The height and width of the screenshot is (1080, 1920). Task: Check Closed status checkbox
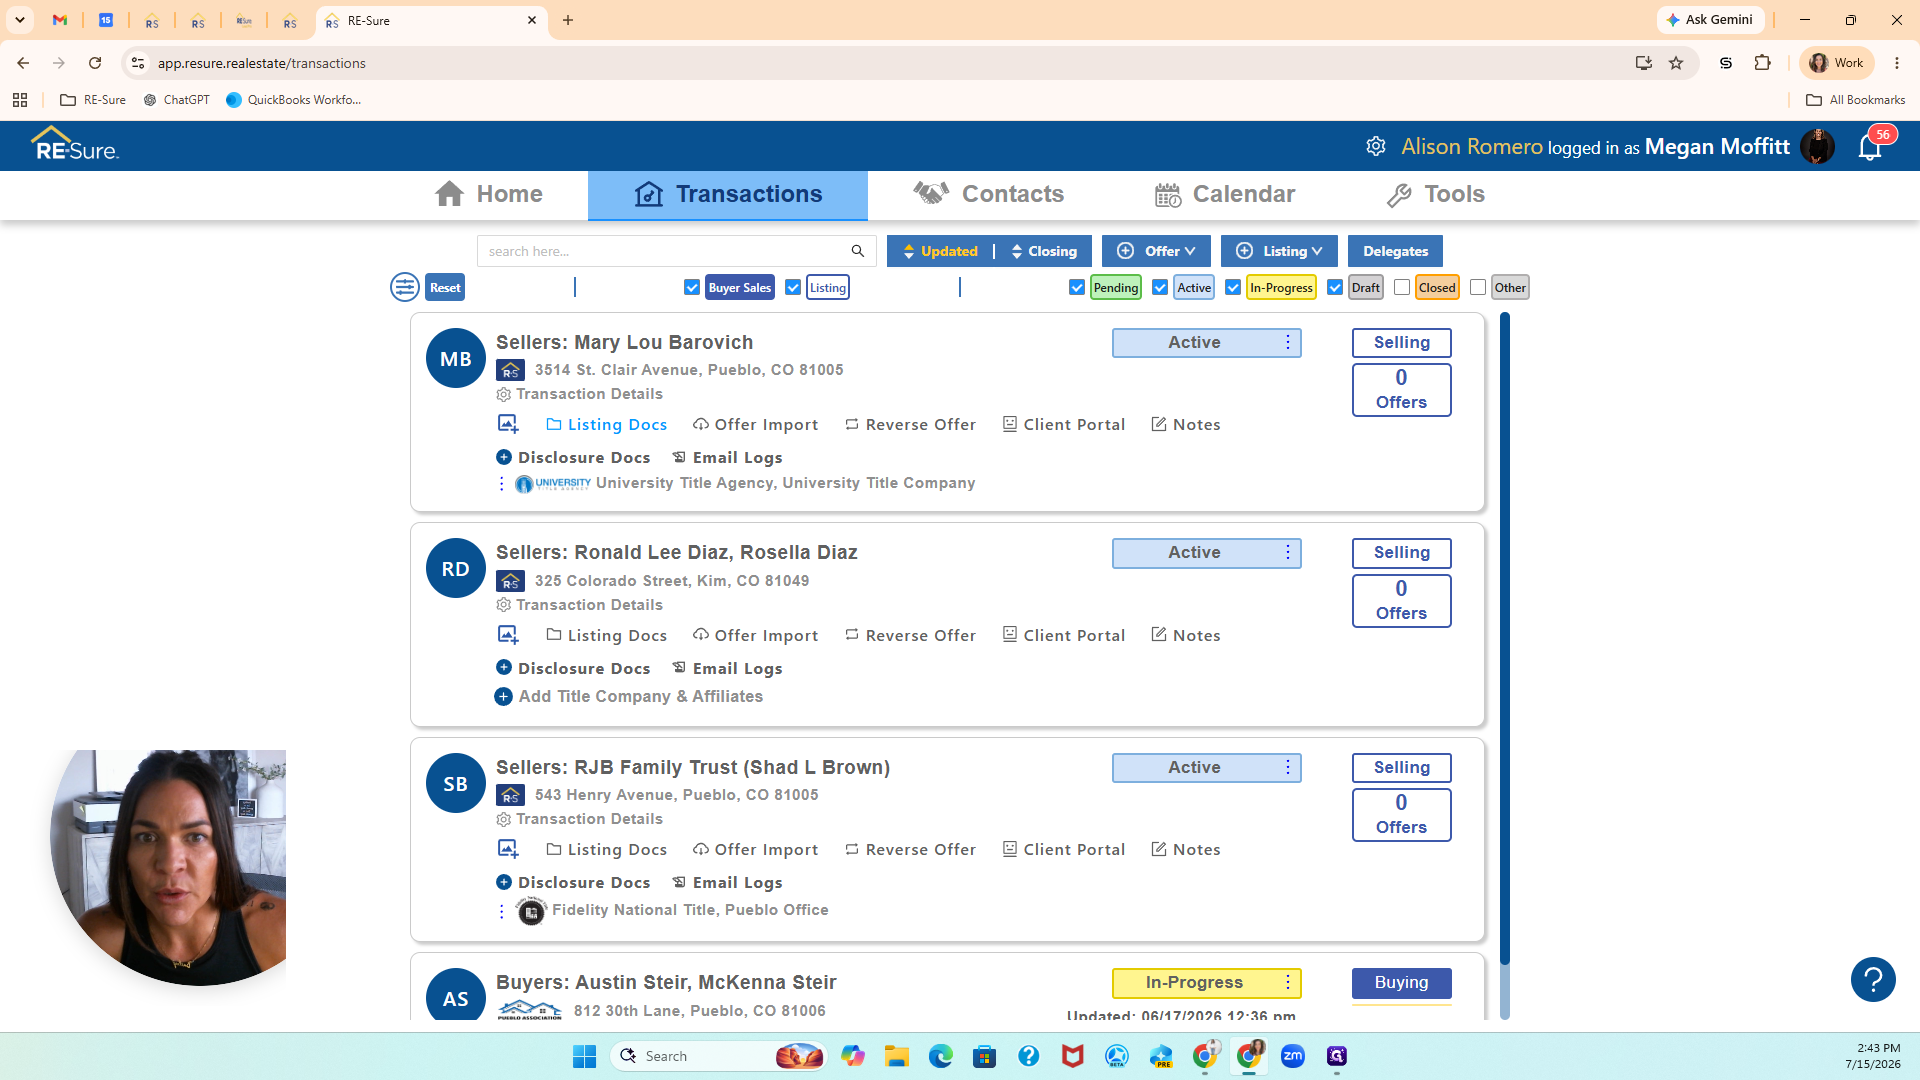click(x=1402, y=287)
